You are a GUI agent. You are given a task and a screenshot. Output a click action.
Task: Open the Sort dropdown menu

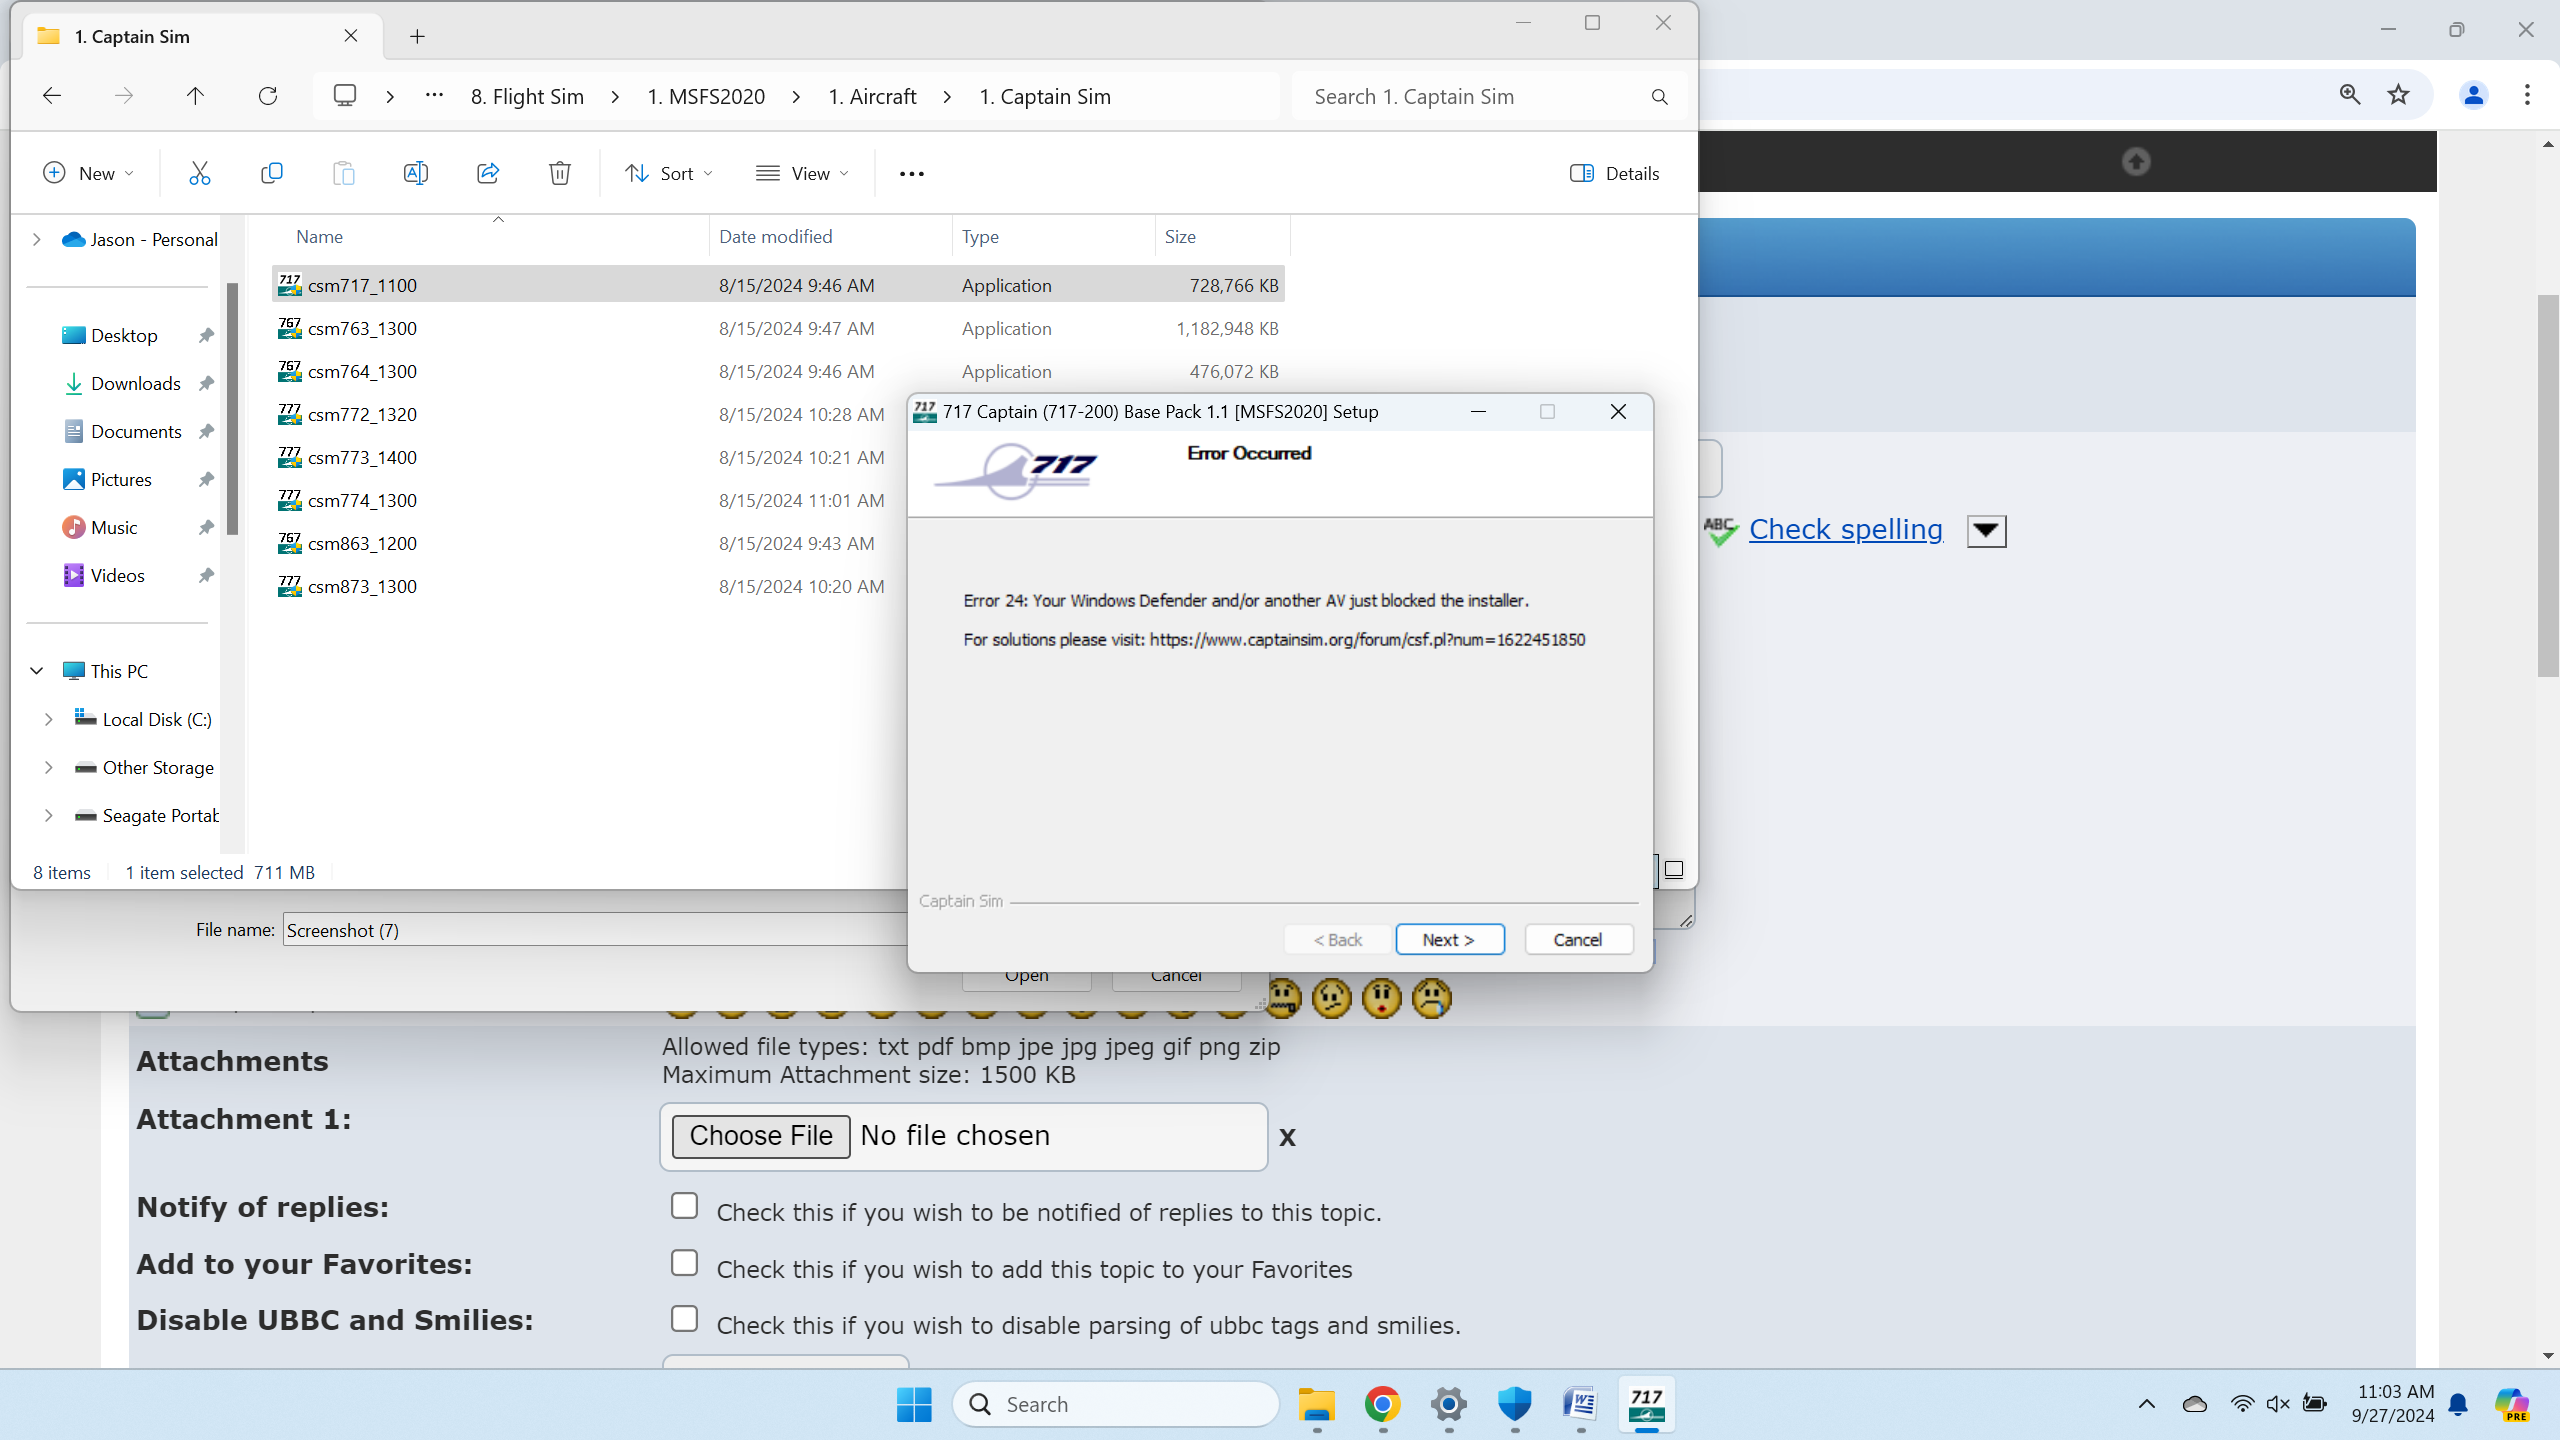click(669, 173)
